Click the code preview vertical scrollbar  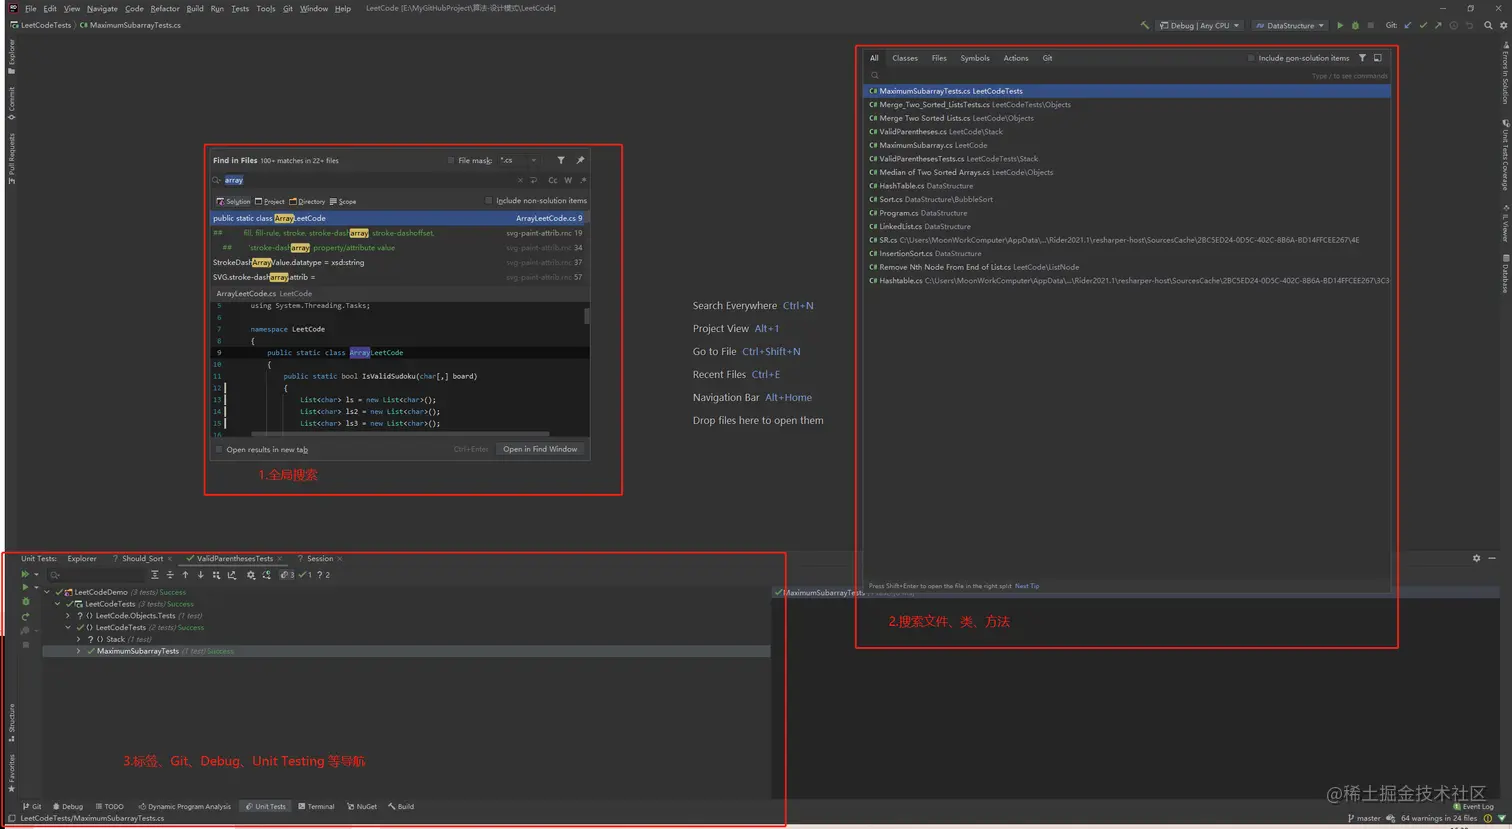(x=586, y=316)
